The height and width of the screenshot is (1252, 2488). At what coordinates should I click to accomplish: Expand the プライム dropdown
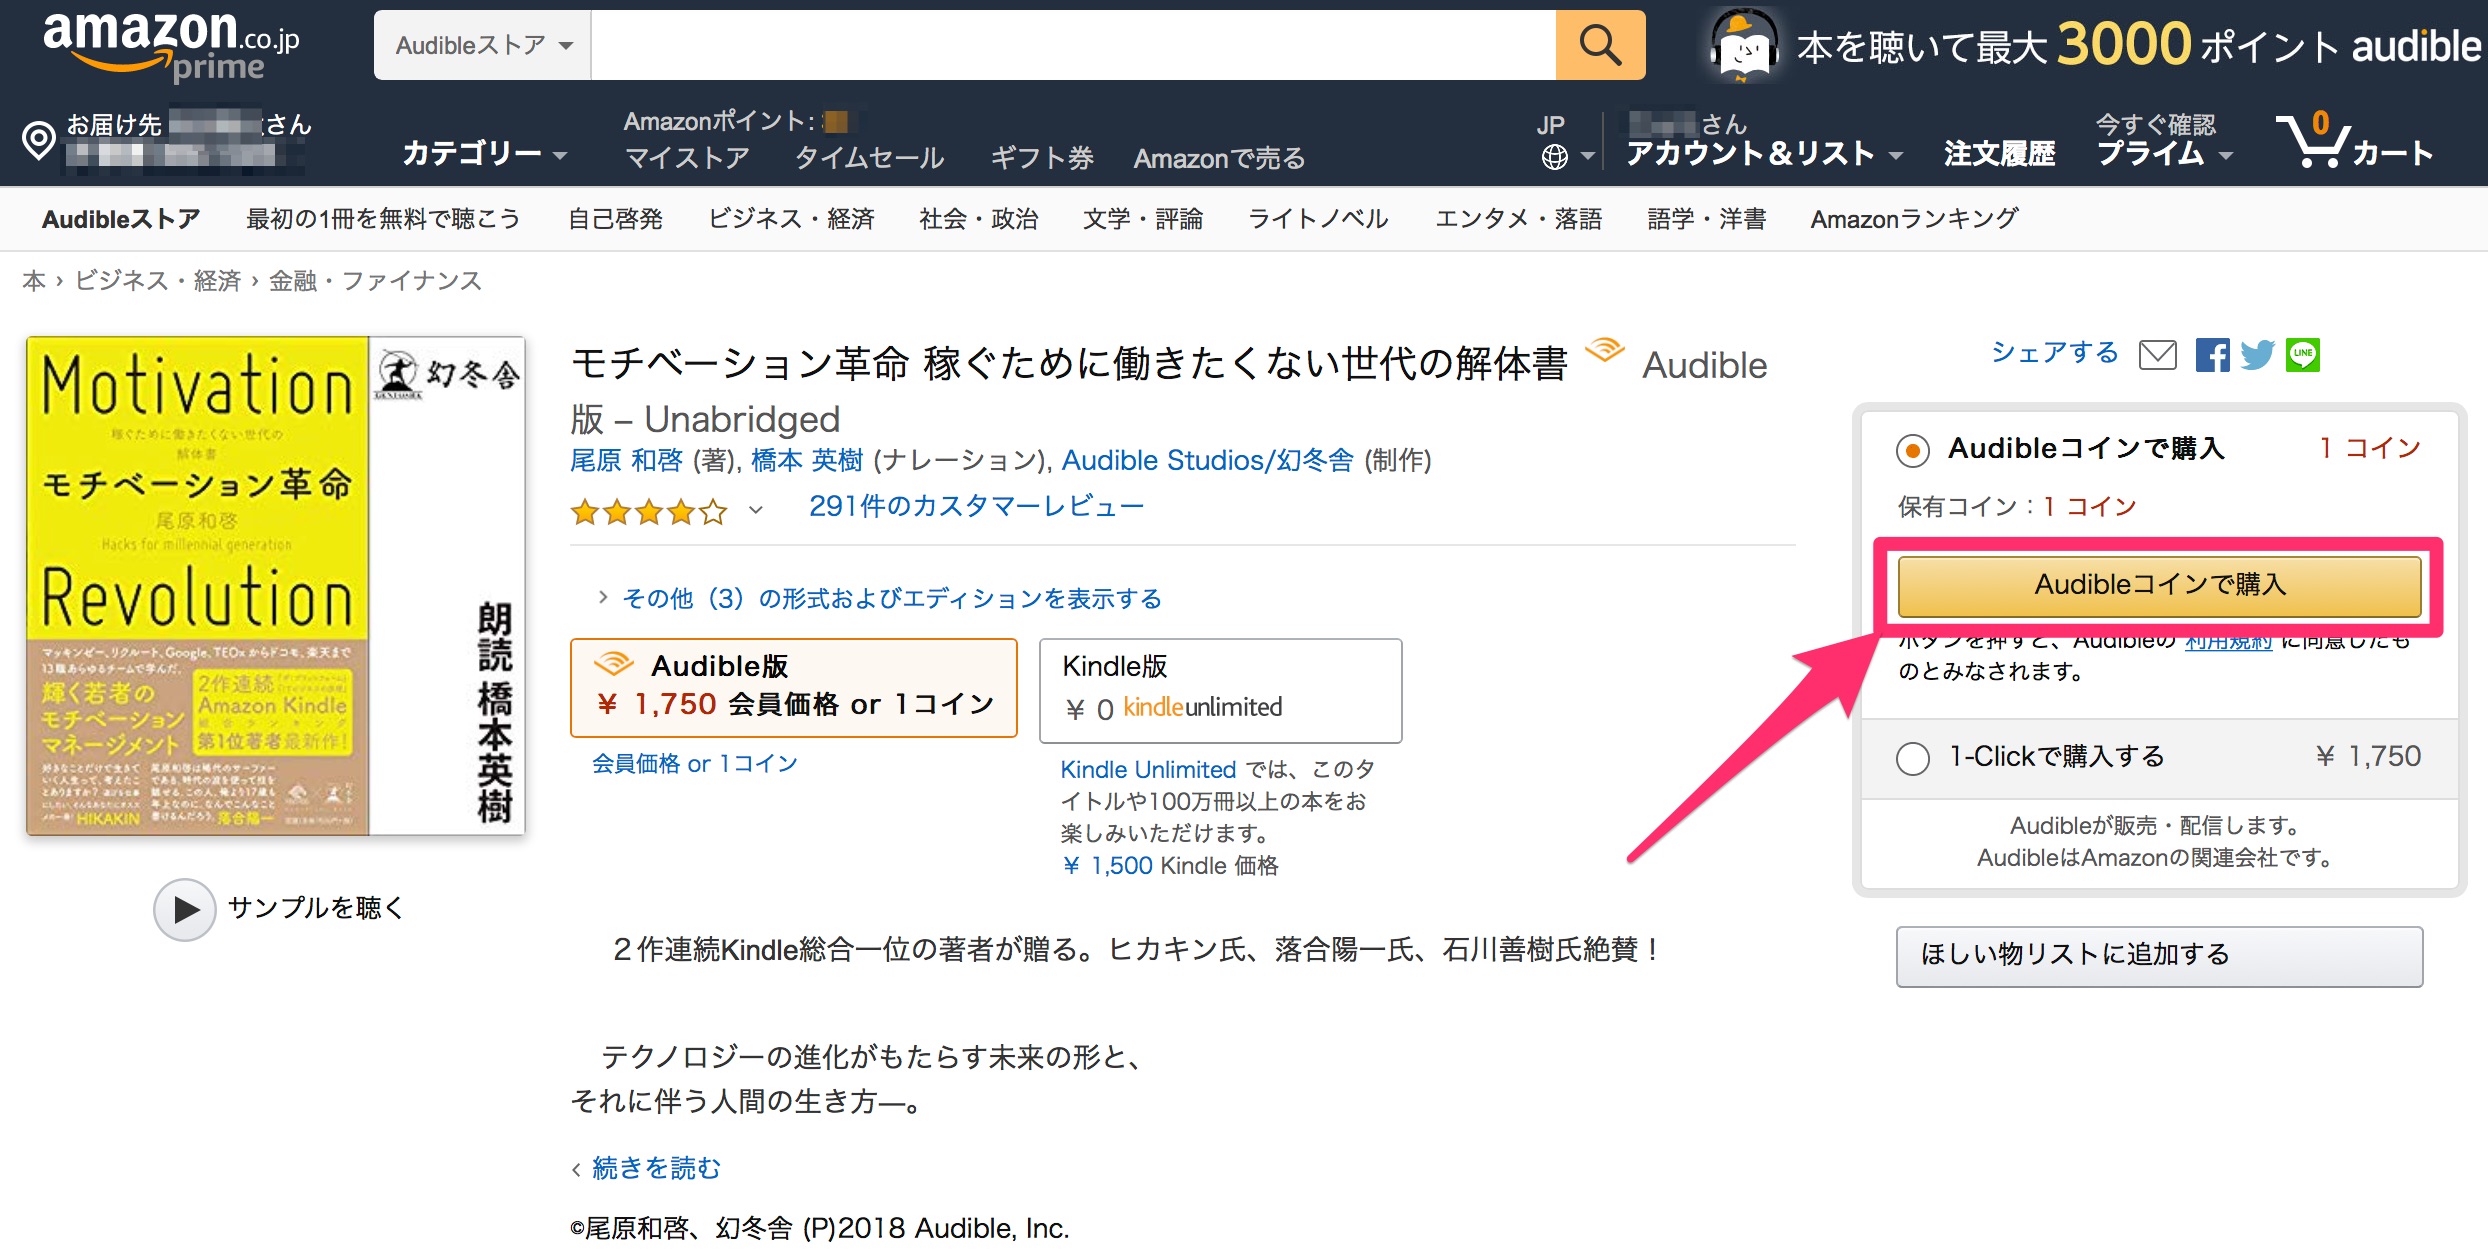click(2164, 153)
